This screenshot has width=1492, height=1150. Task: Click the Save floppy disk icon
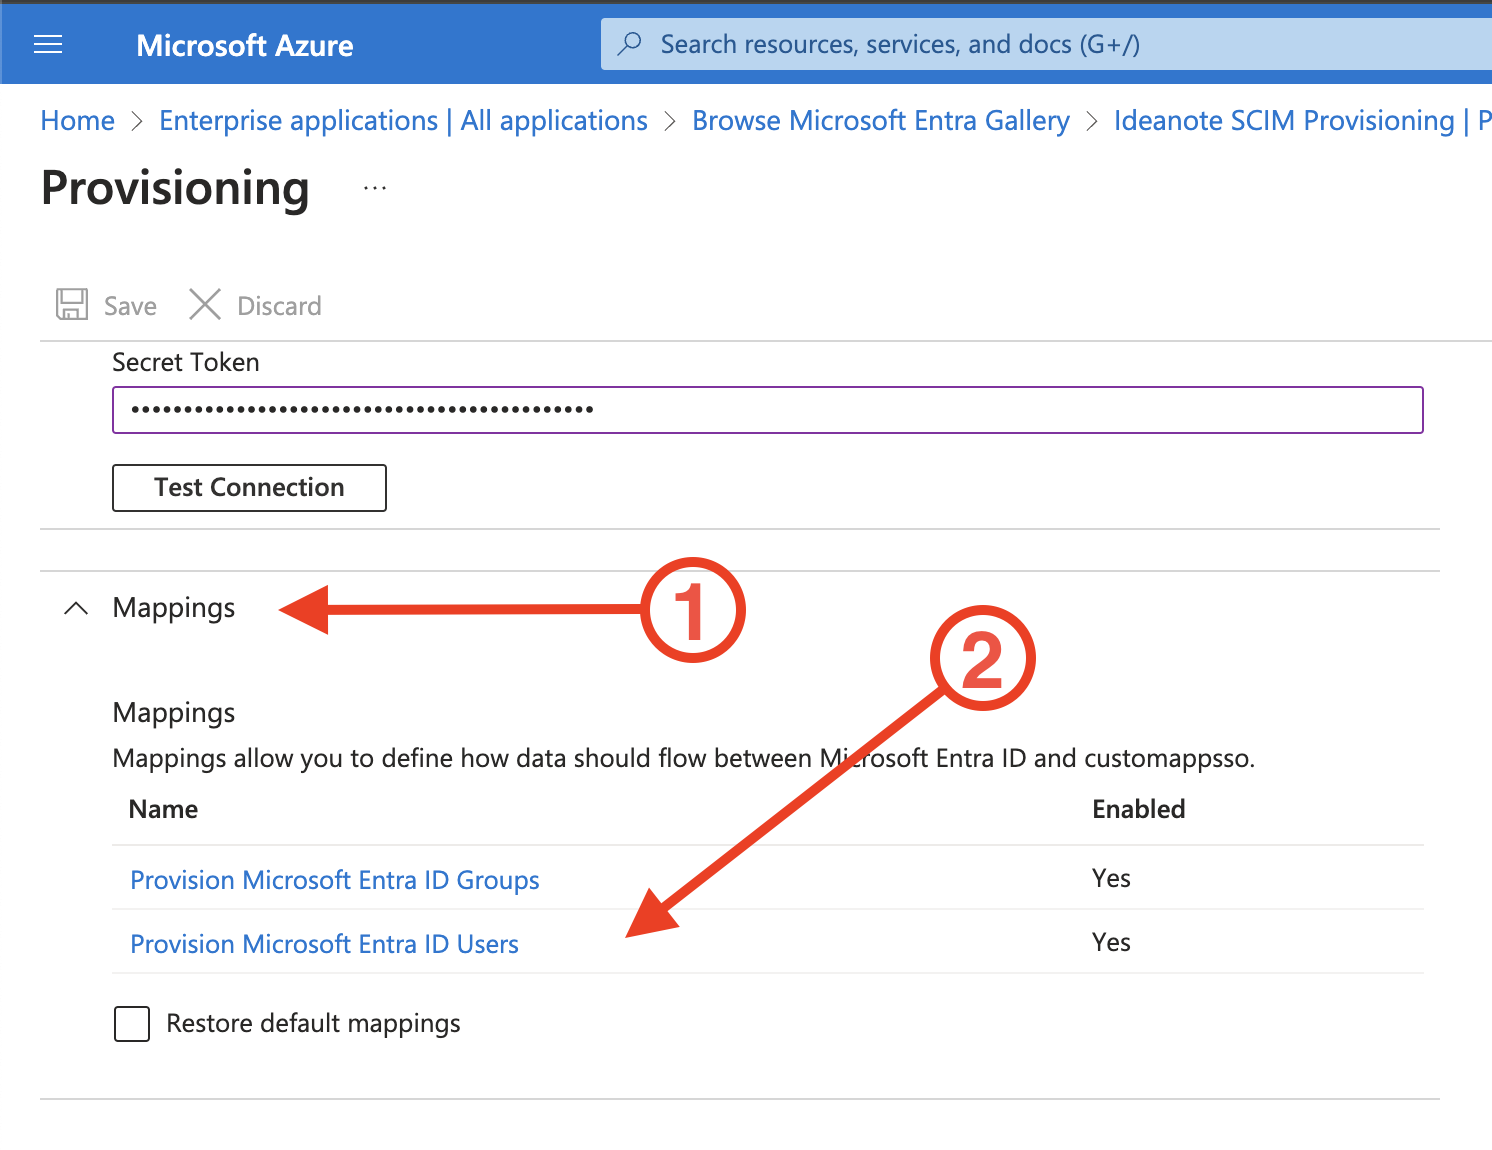pyautogui.click(x=72, y=305)
